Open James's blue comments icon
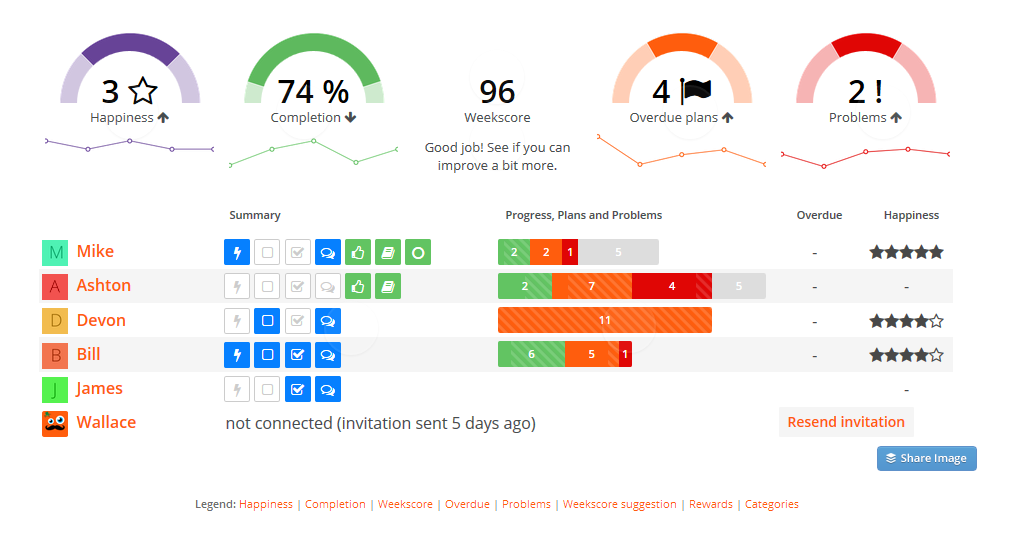 pos(328,389)
